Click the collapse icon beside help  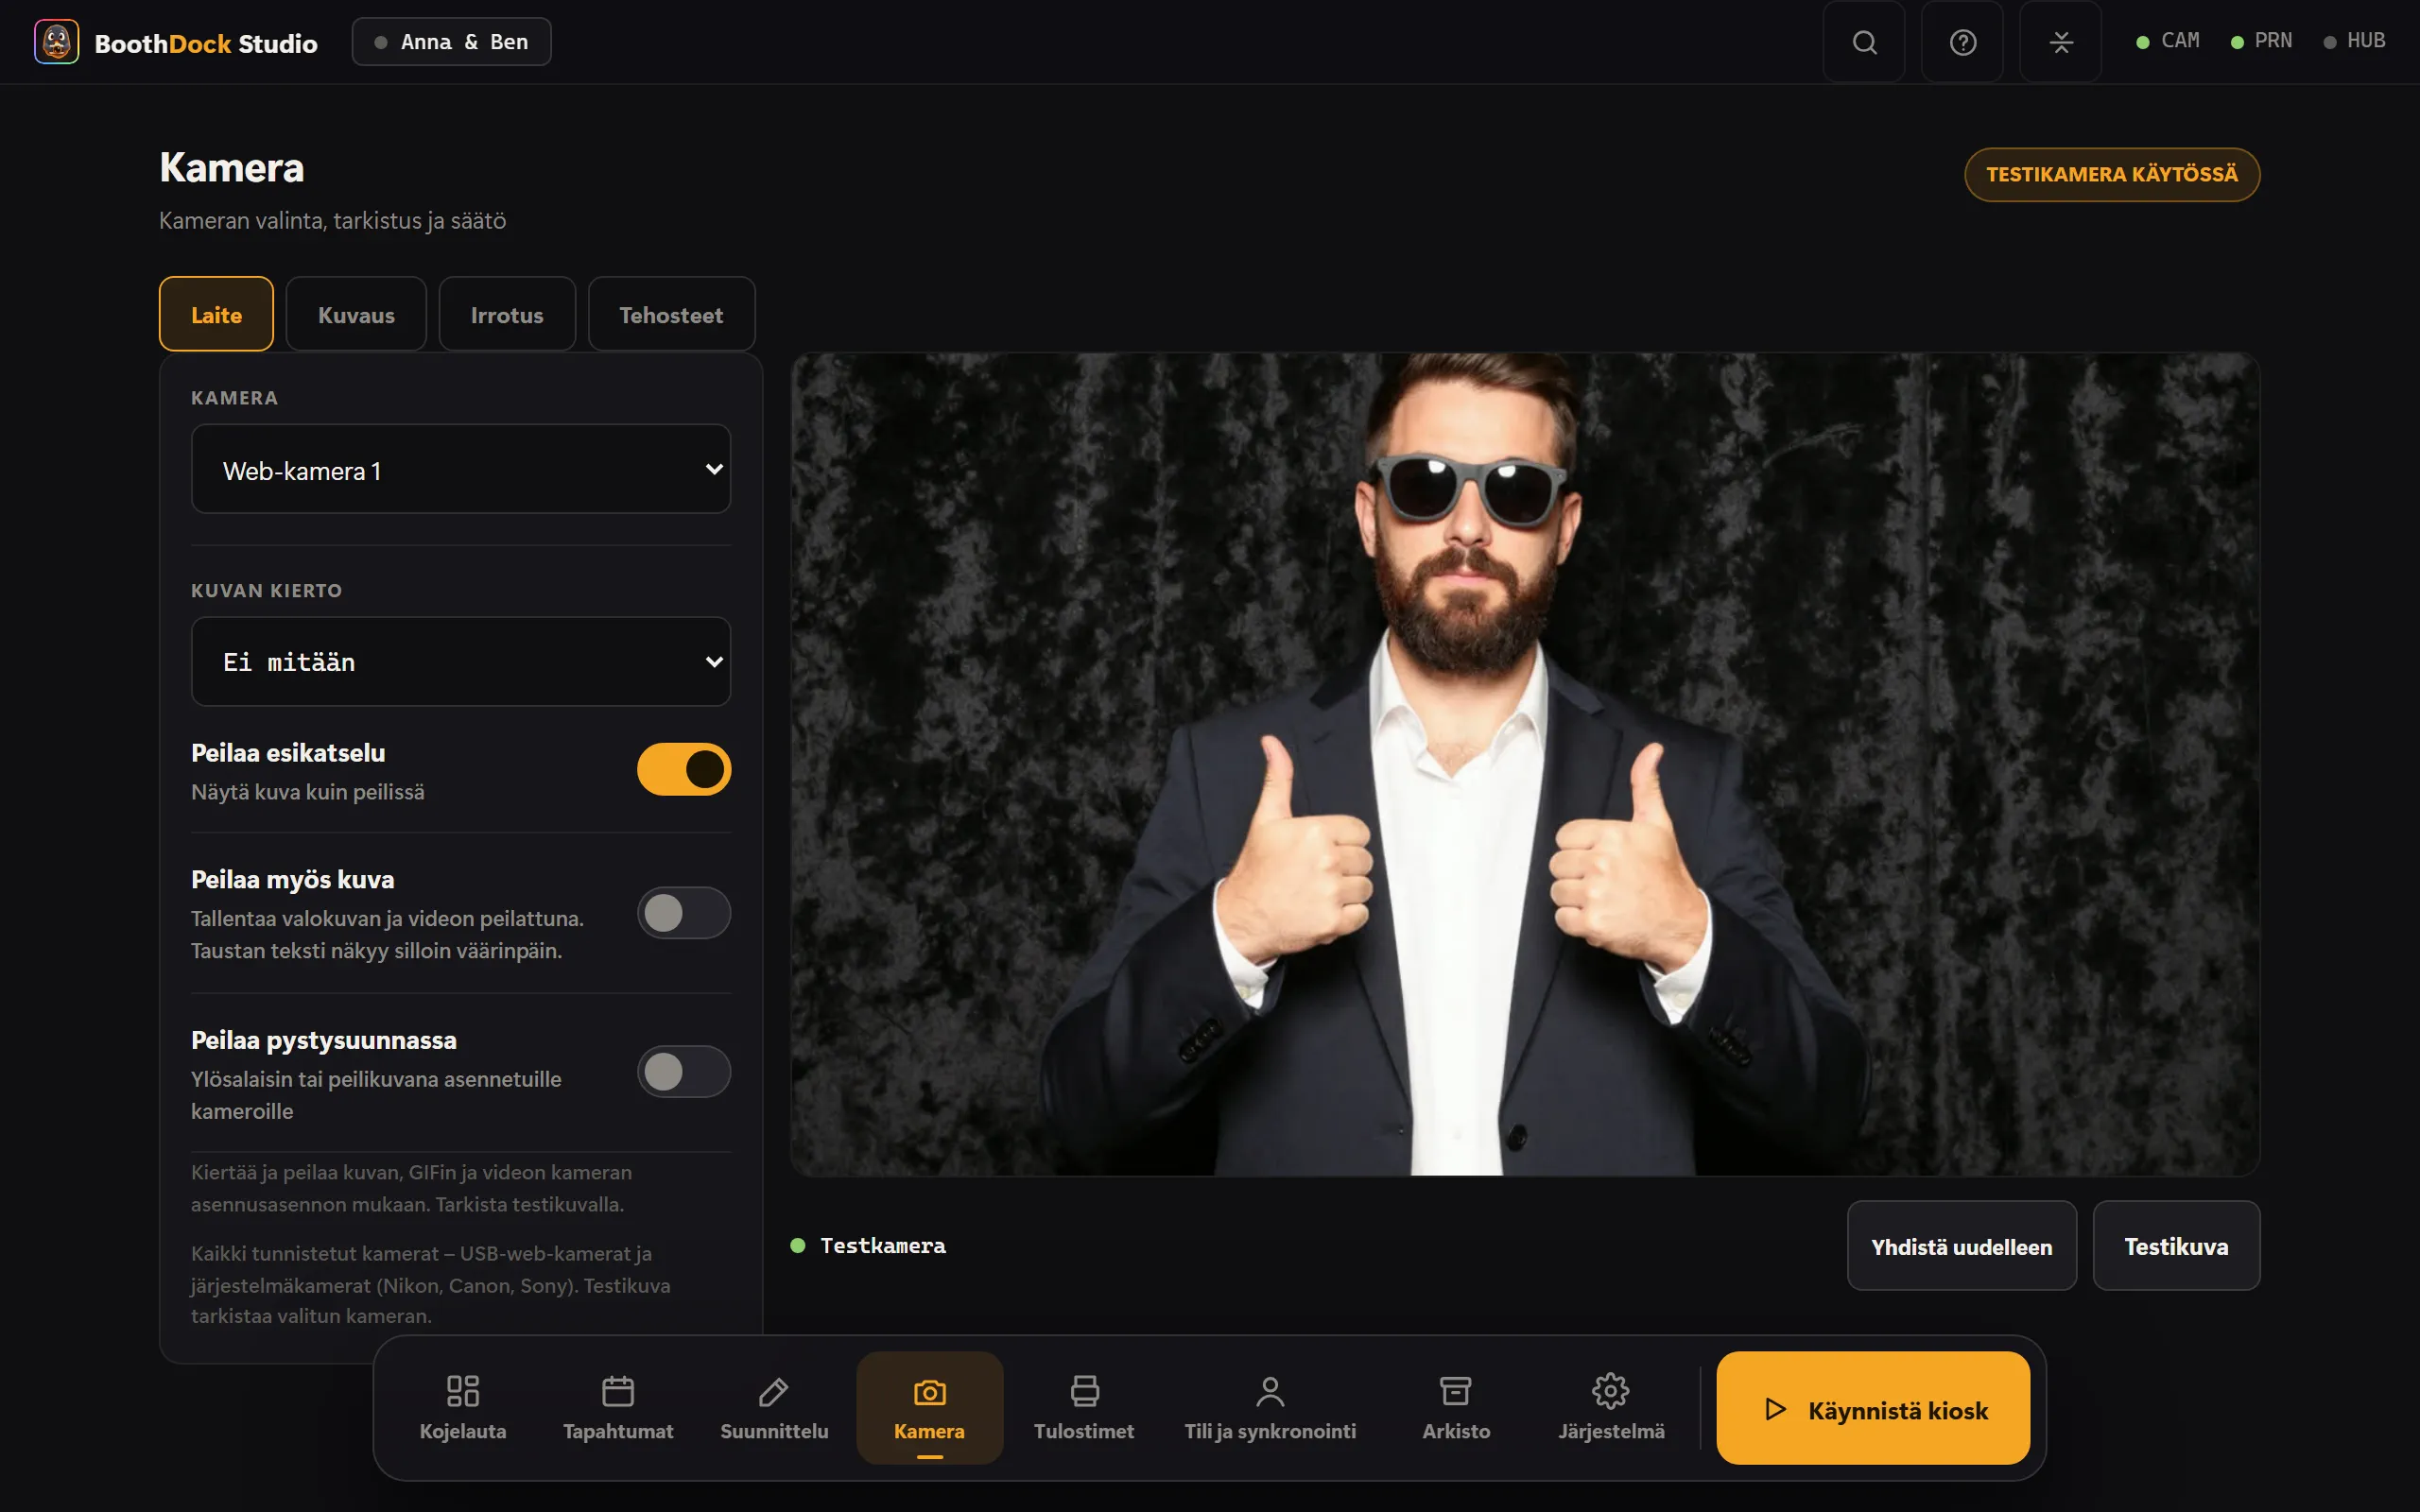coord(2060,42)
